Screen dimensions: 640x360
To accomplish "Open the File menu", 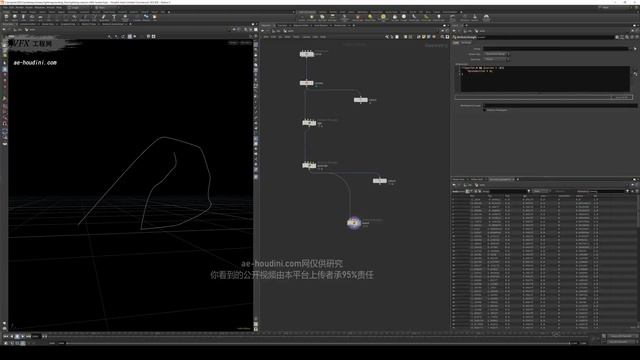I will coord(4,7).
